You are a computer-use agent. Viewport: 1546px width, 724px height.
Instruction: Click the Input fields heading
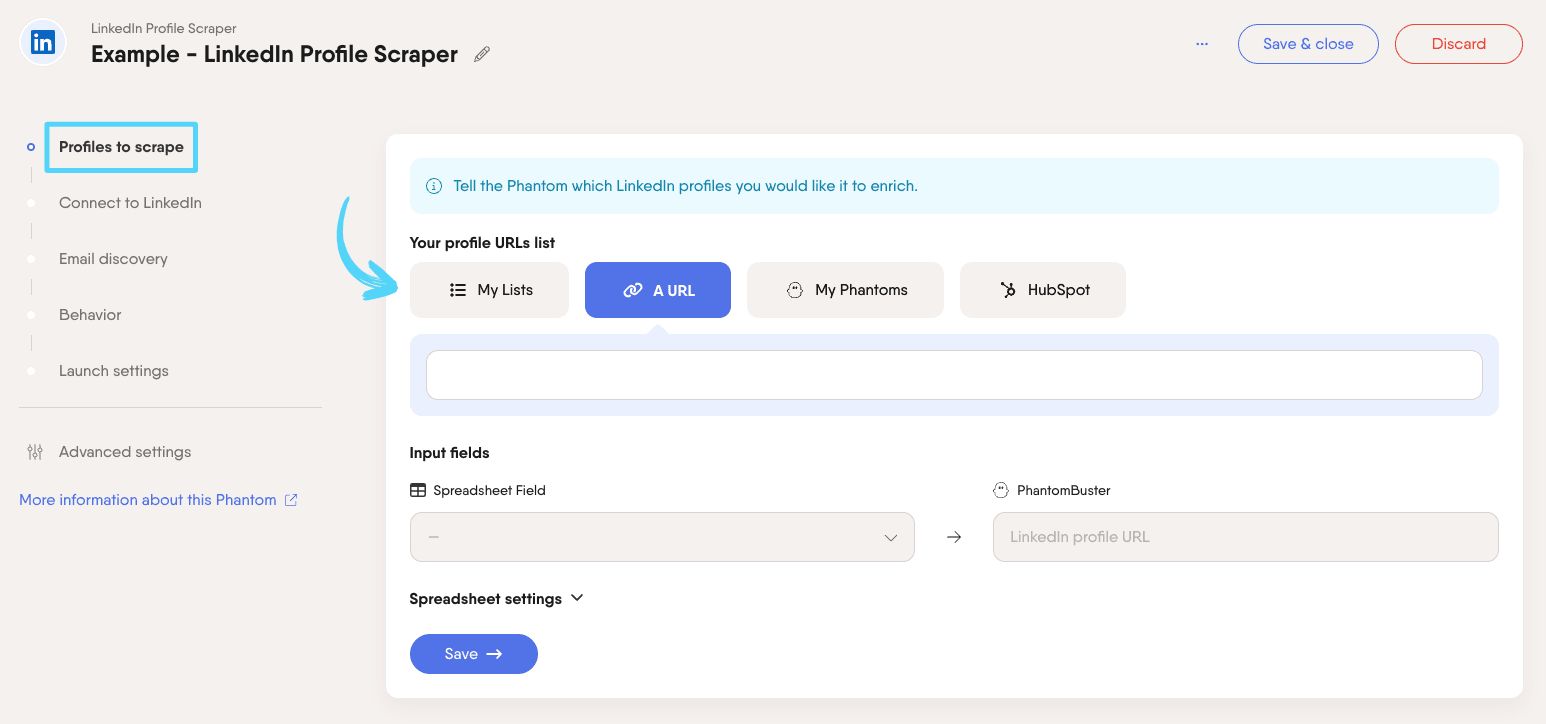click(449, 453)
